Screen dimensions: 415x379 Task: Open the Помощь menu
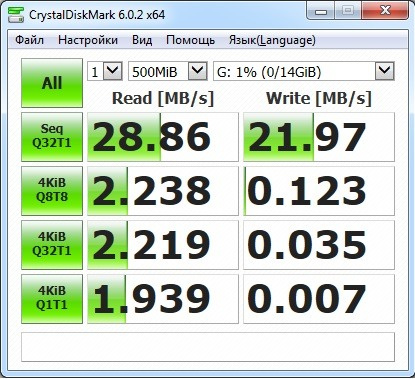tap(190, 40)
